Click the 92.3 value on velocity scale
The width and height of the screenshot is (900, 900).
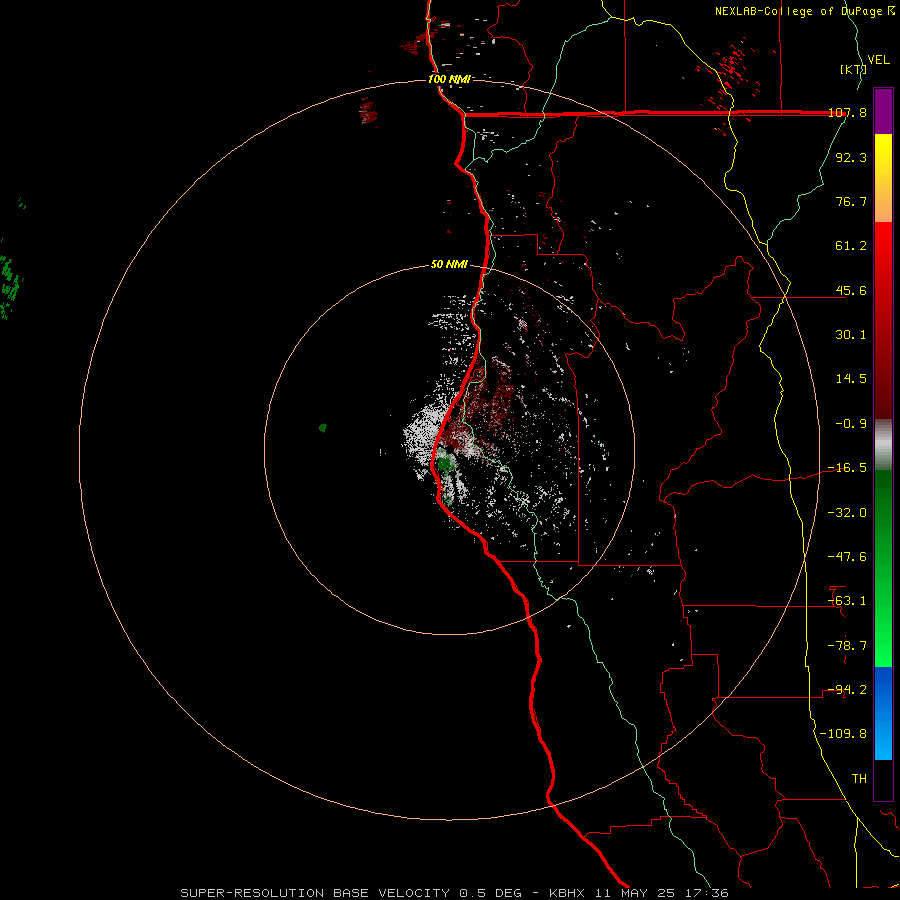(x=851, y=157)
